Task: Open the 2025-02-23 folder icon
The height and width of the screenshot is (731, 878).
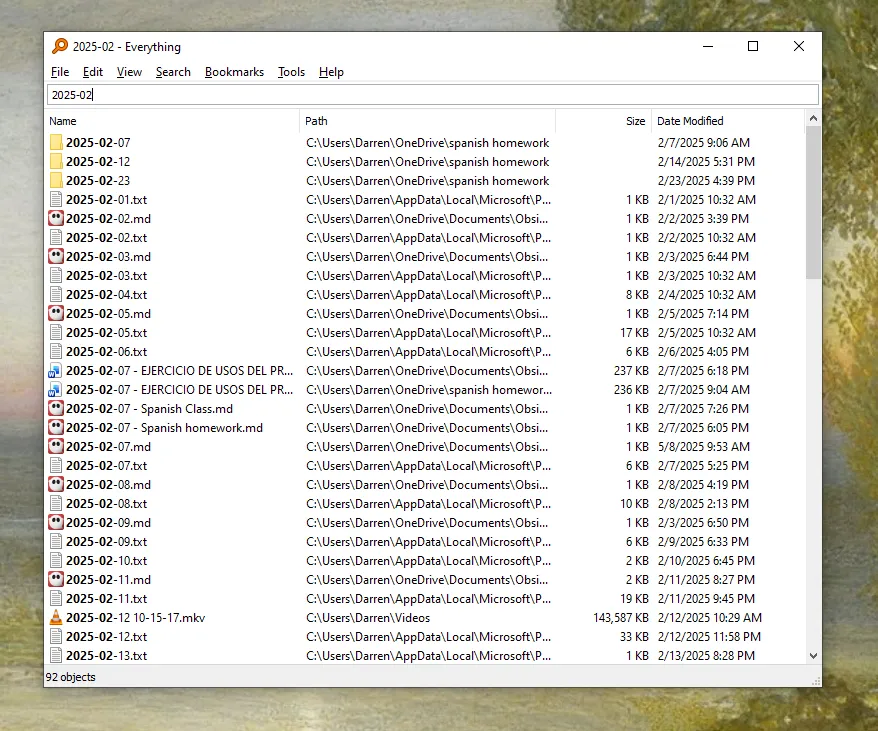Action: [56, 180]
